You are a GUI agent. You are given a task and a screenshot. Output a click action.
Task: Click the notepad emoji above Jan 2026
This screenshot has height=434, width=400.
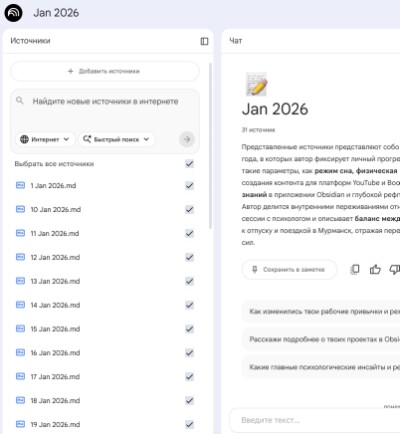256,84
